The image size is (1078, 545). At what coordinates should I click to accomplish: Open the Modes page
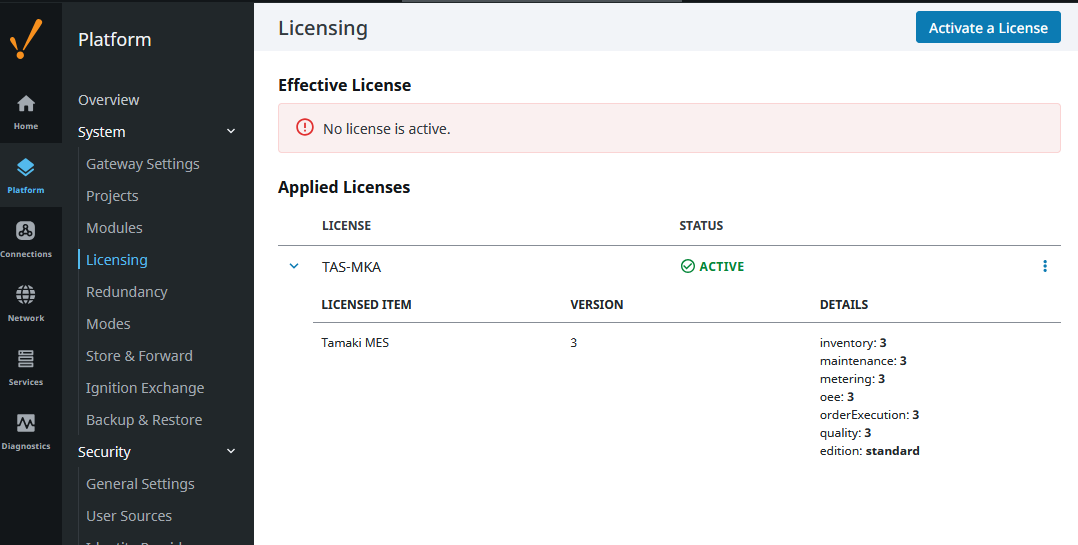coord(108,324)
